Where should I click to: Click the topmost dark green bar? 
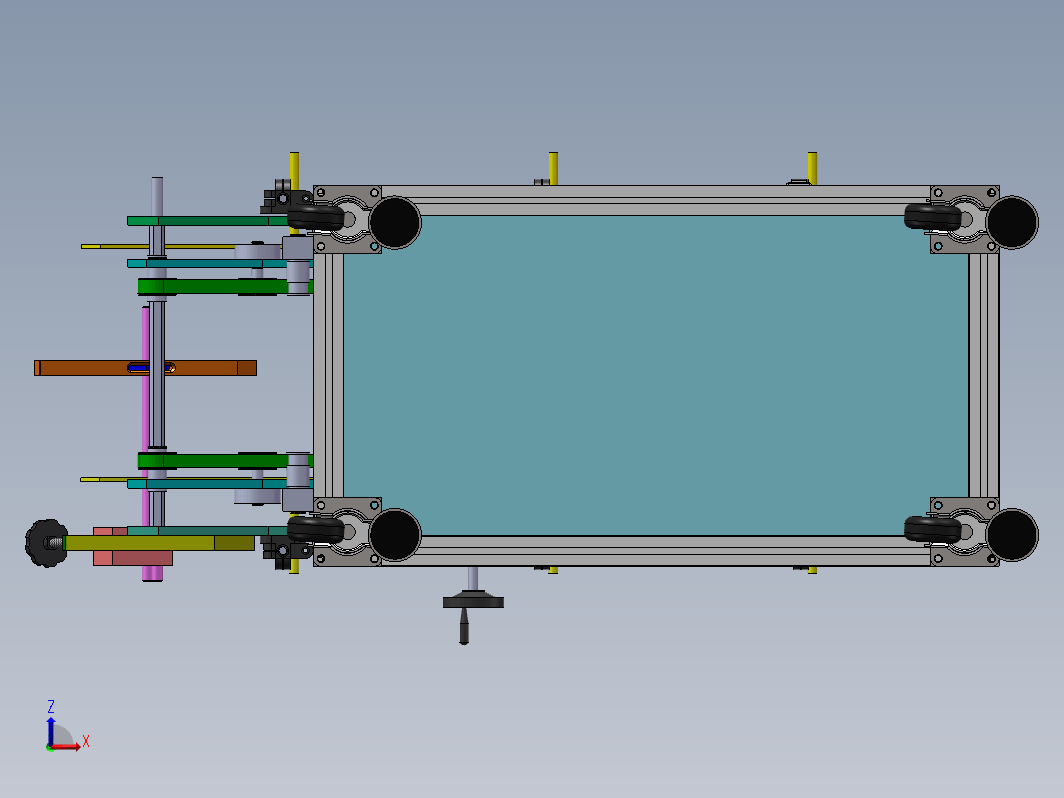(207, 221)
